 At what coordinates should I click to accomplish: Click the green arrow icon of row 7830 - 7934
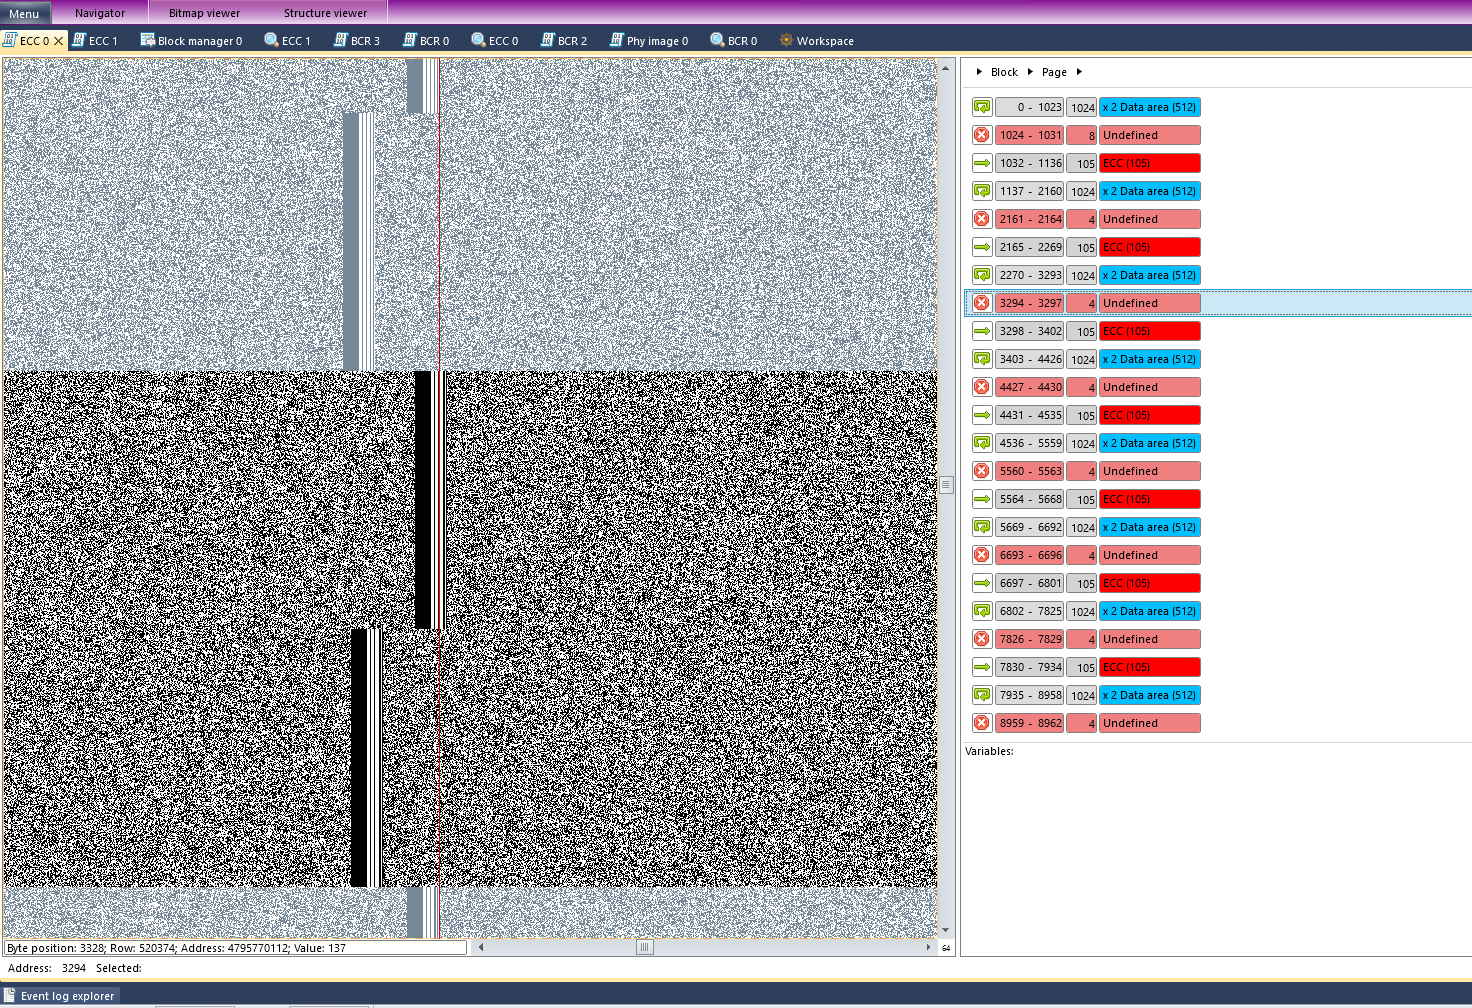point(982,667)
